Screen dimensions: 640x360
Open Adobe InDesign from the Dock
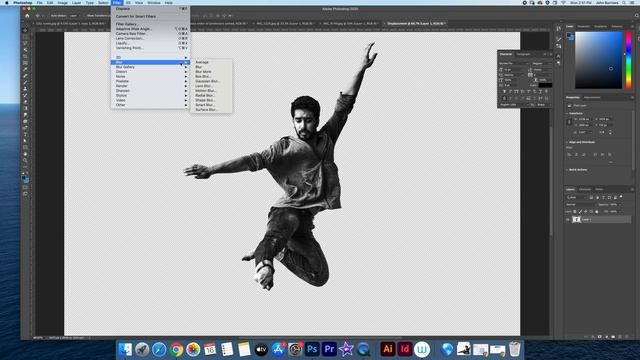(x=404, y=349)
